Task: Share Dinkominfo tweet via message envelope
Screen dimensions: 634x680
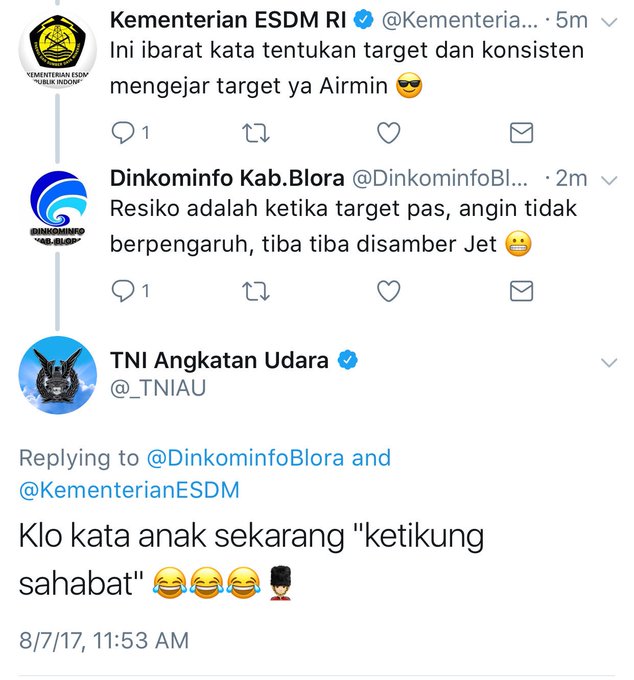Action: (521, 291)
